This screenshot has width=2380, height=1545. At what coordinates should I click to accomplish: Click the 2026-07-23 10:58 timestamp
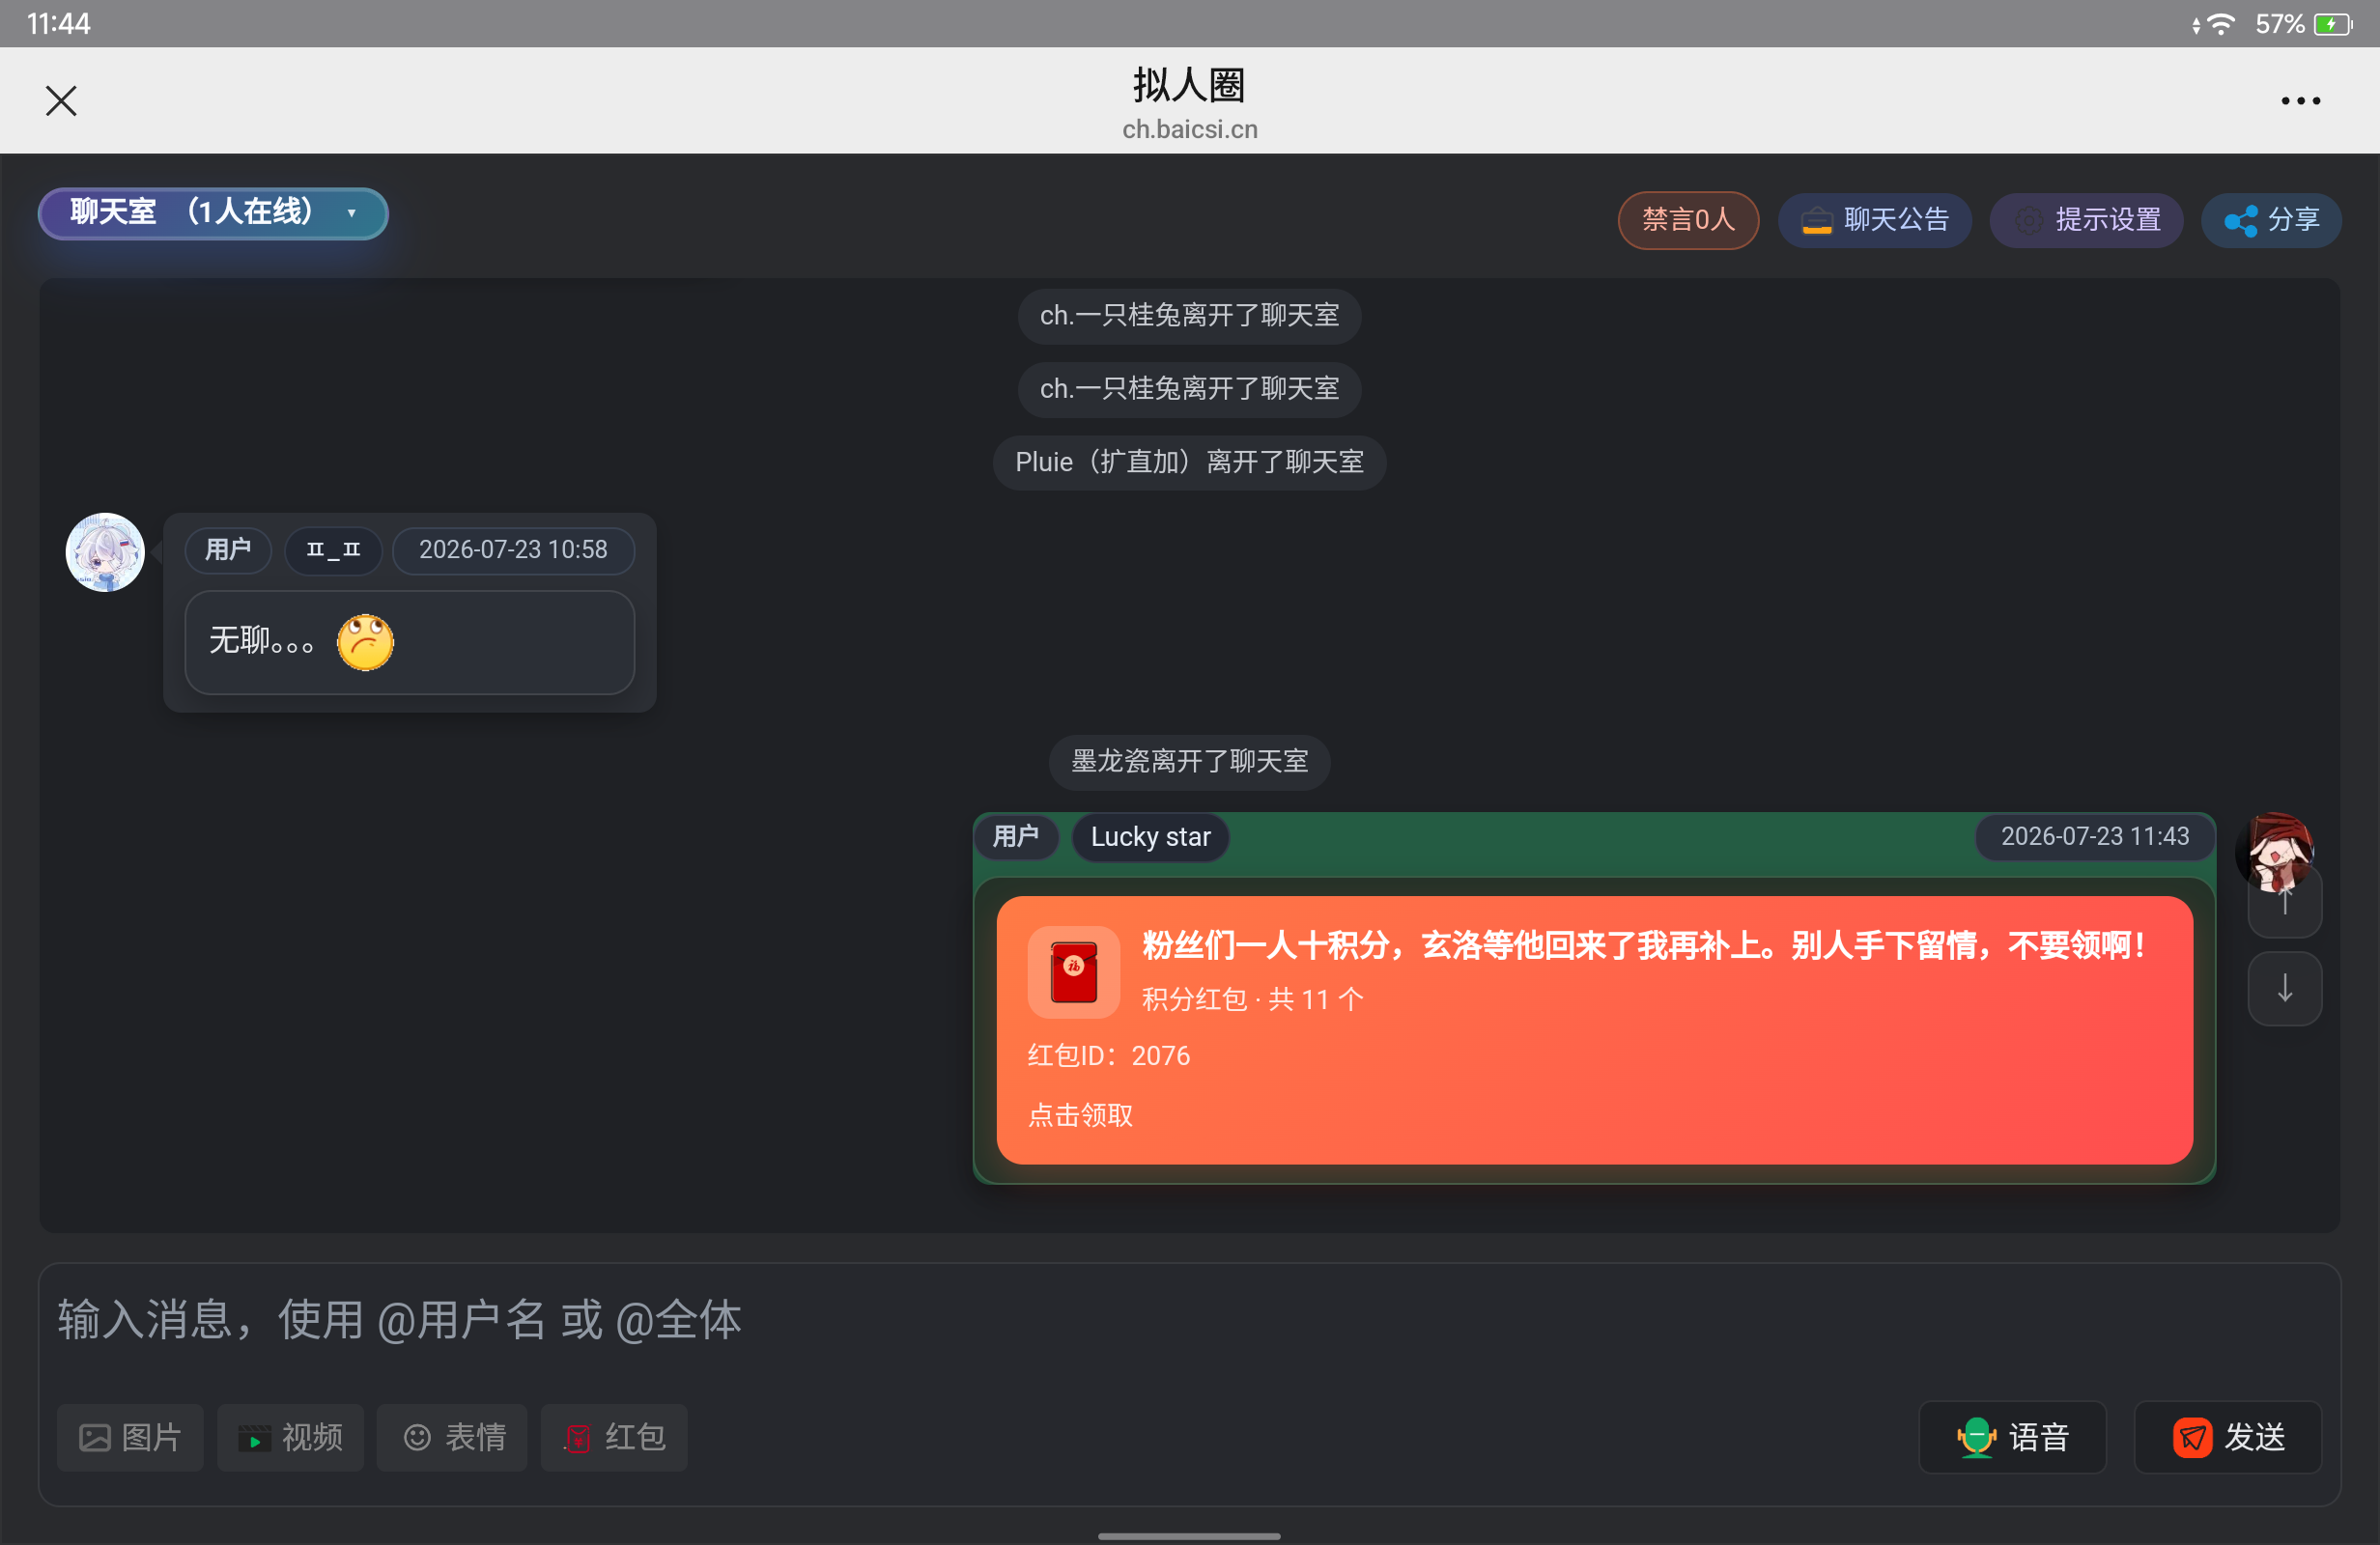(x=513, y=550)
